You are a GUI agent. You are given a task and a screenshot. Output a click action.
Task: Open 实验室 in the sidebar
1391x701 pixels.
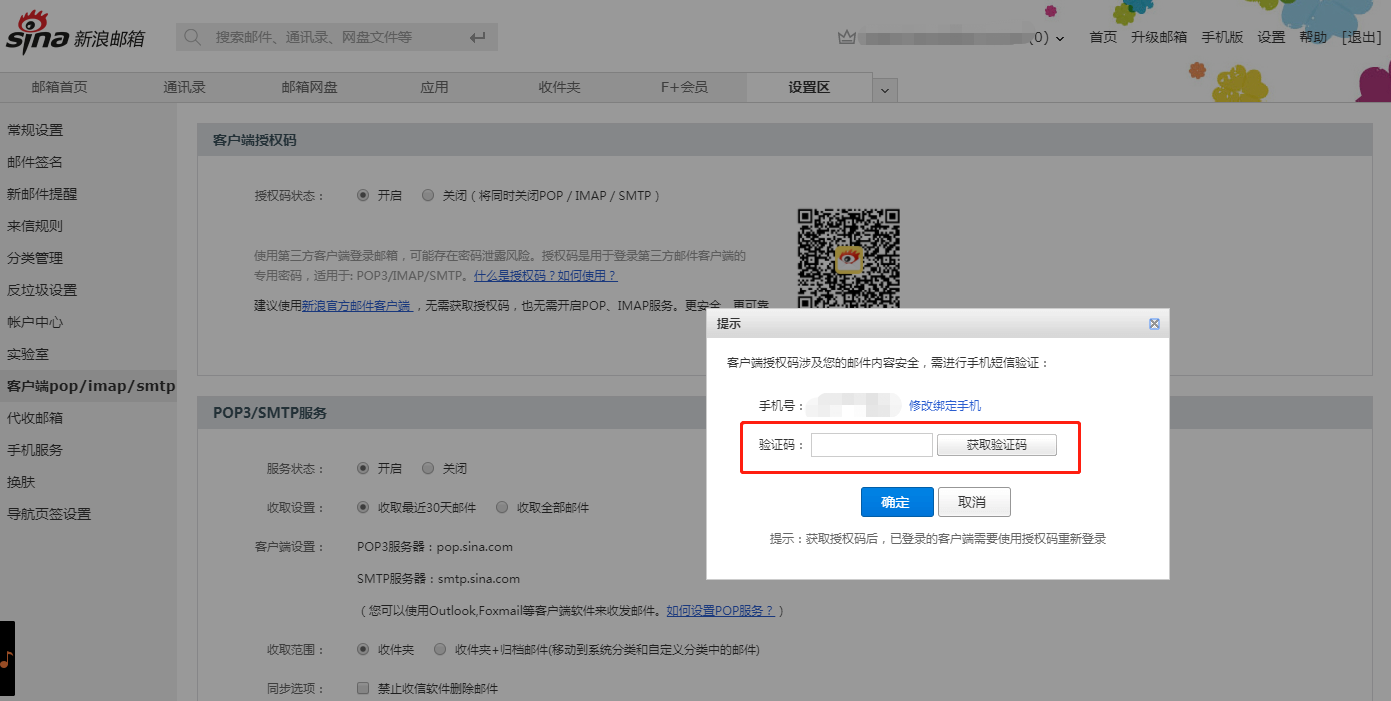click(28, 354)
